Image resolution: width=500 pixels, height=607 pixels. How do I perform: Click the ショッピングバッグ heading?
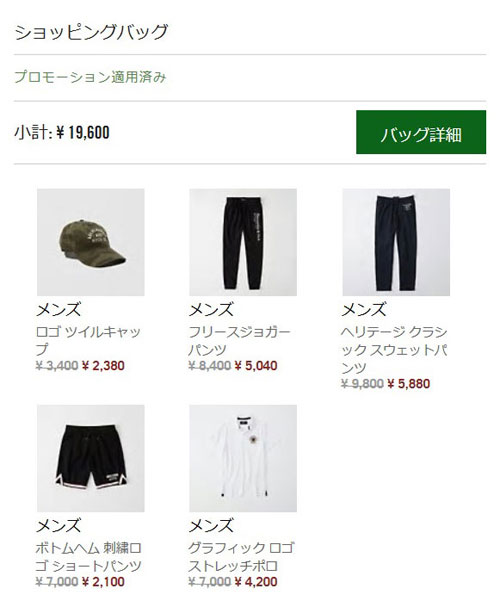pyautogui.click(x=91, y=32)
